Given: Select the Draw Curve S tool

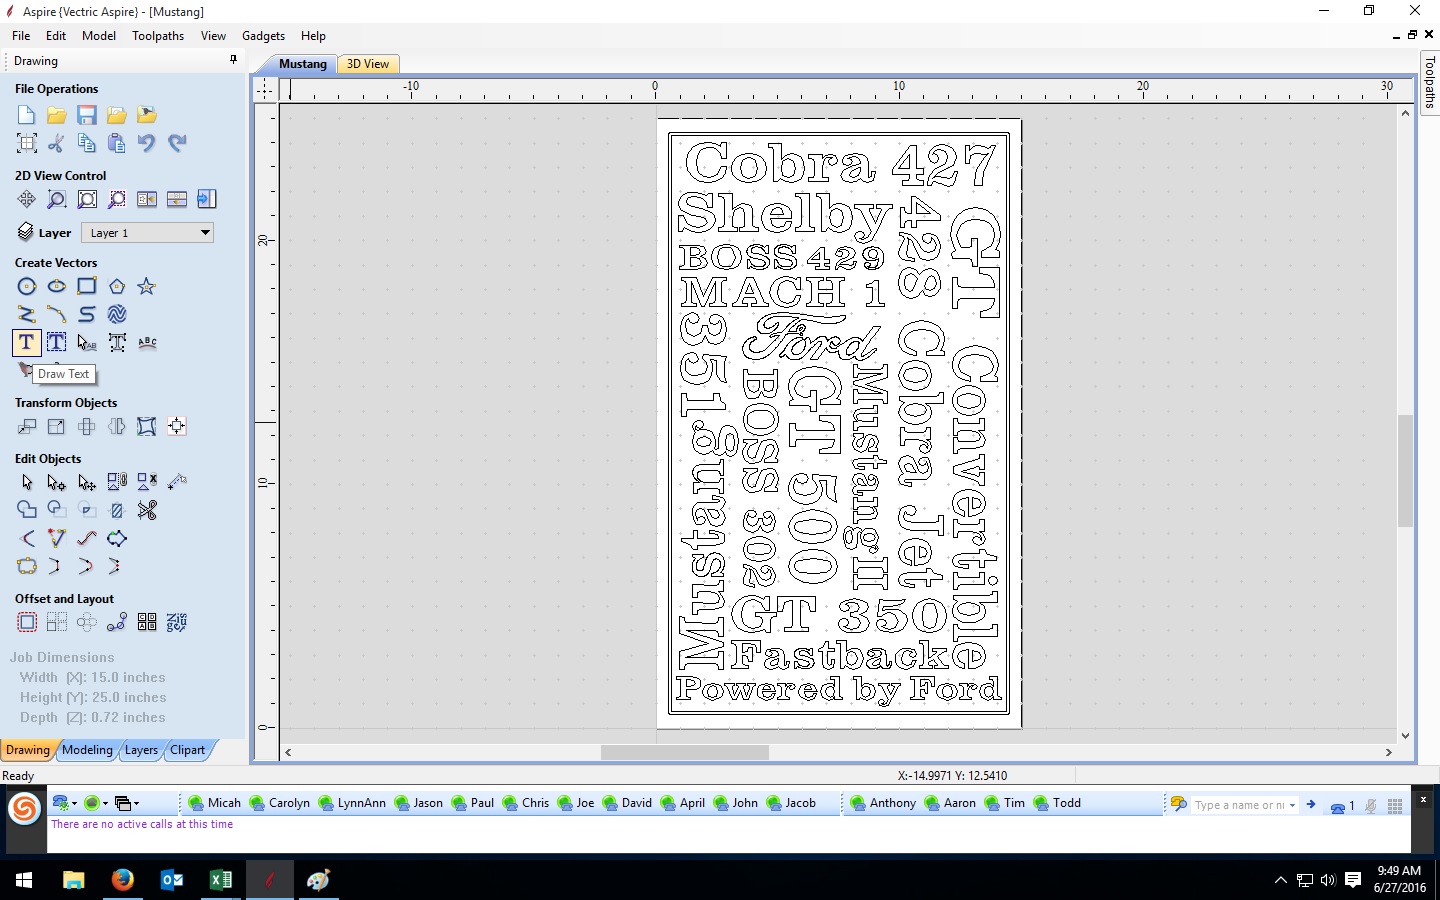Looking at the screenshot, I should (87, 315).
